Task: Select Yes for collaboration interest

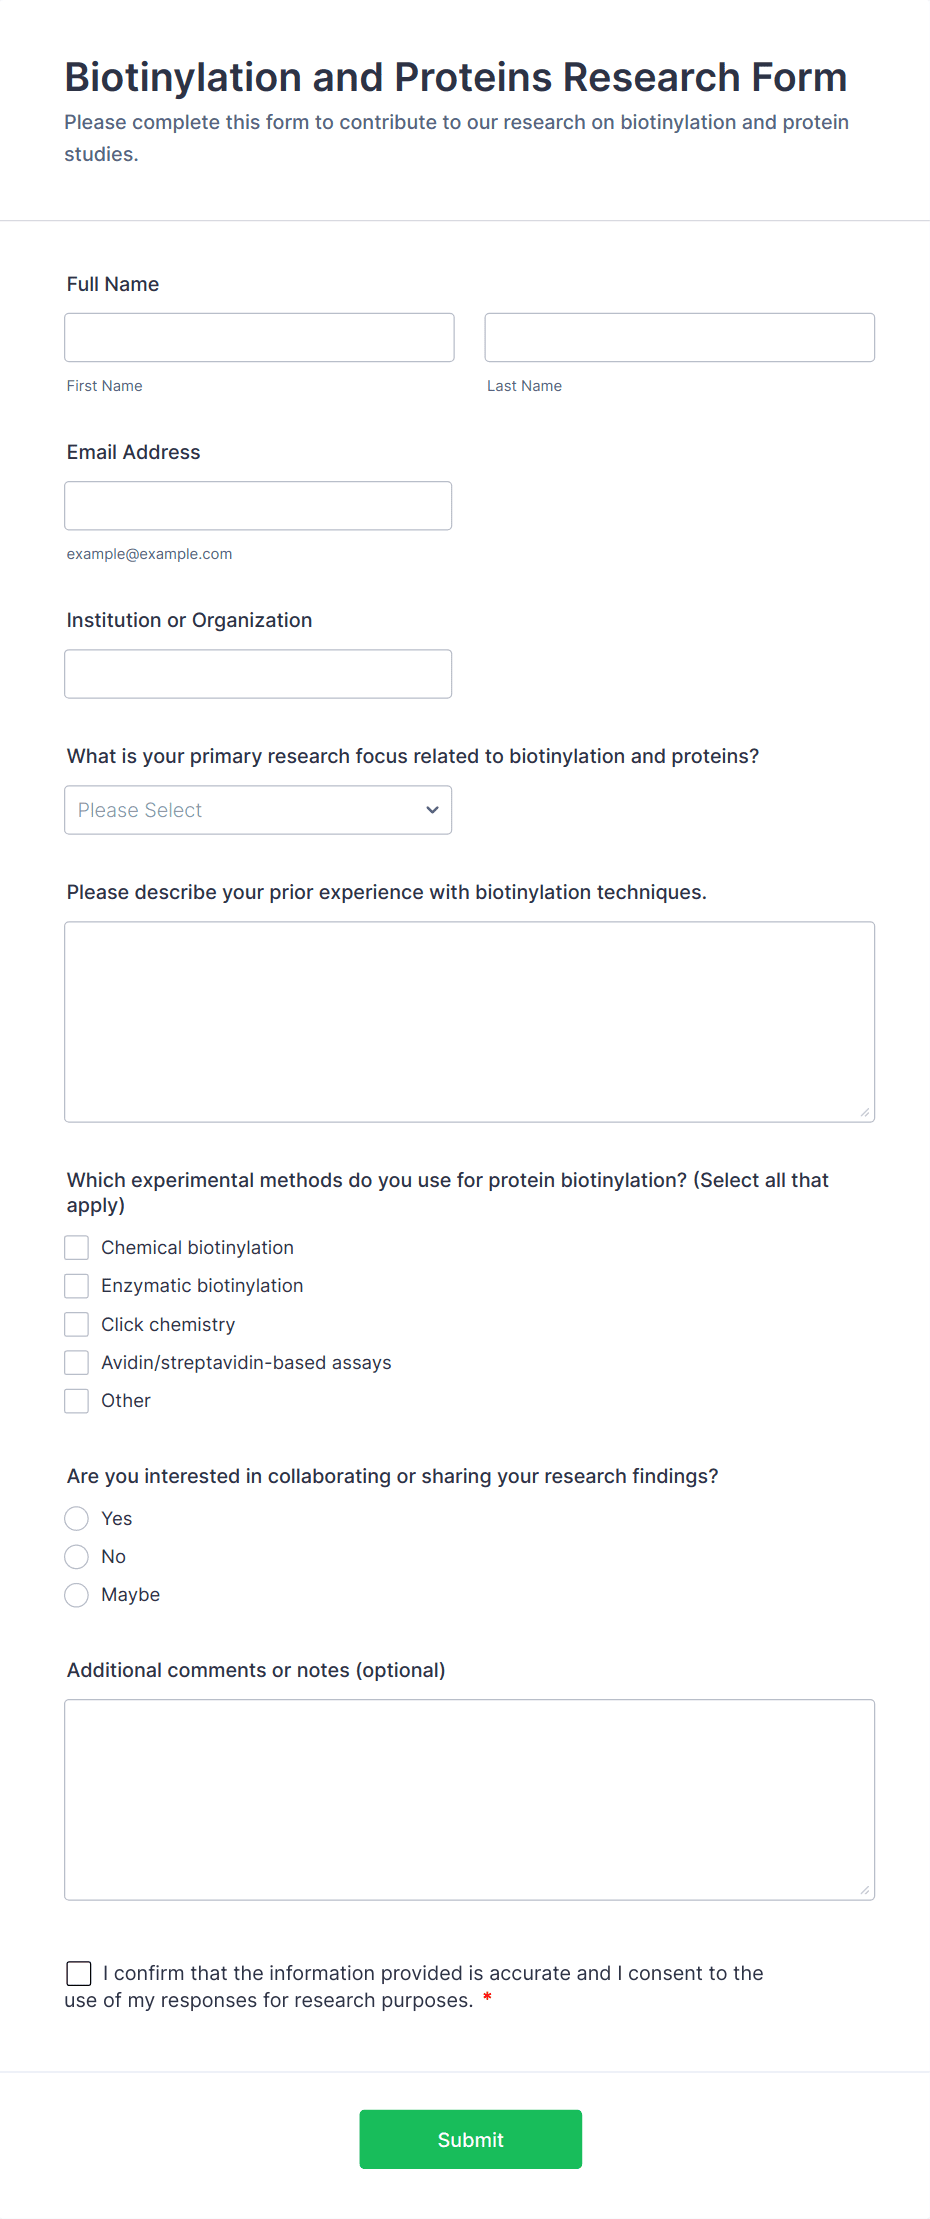Action: (x=77, y=1519)
